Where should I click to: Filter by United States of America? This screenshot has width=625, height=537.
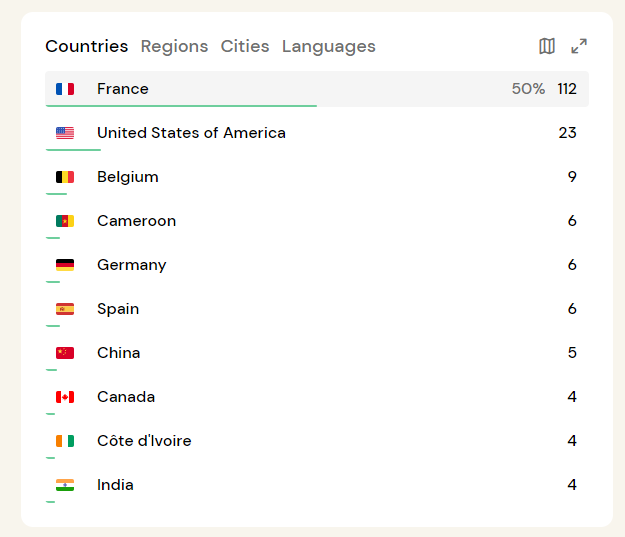tap(191, 133)
